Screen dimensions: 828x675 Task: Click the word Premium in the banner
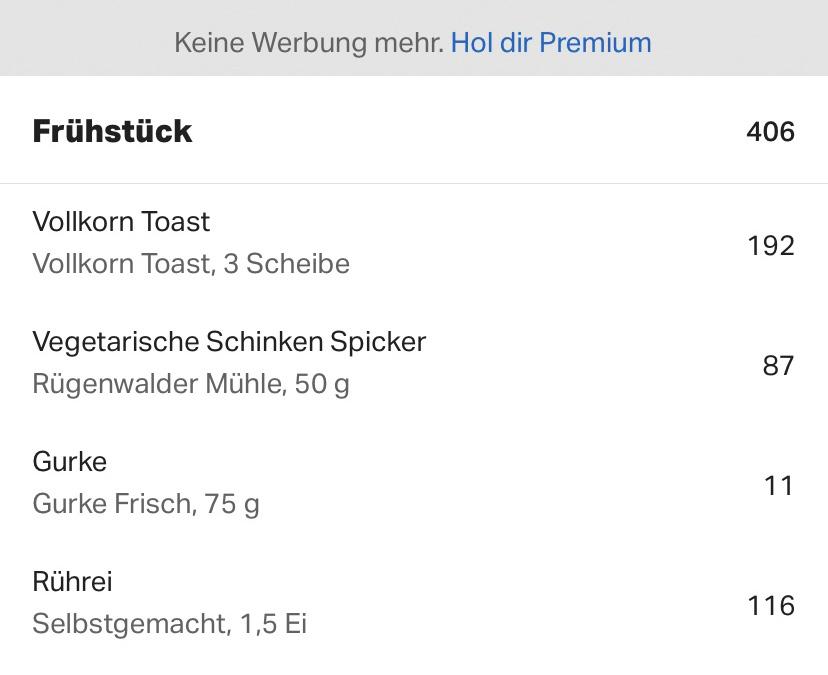595,42
